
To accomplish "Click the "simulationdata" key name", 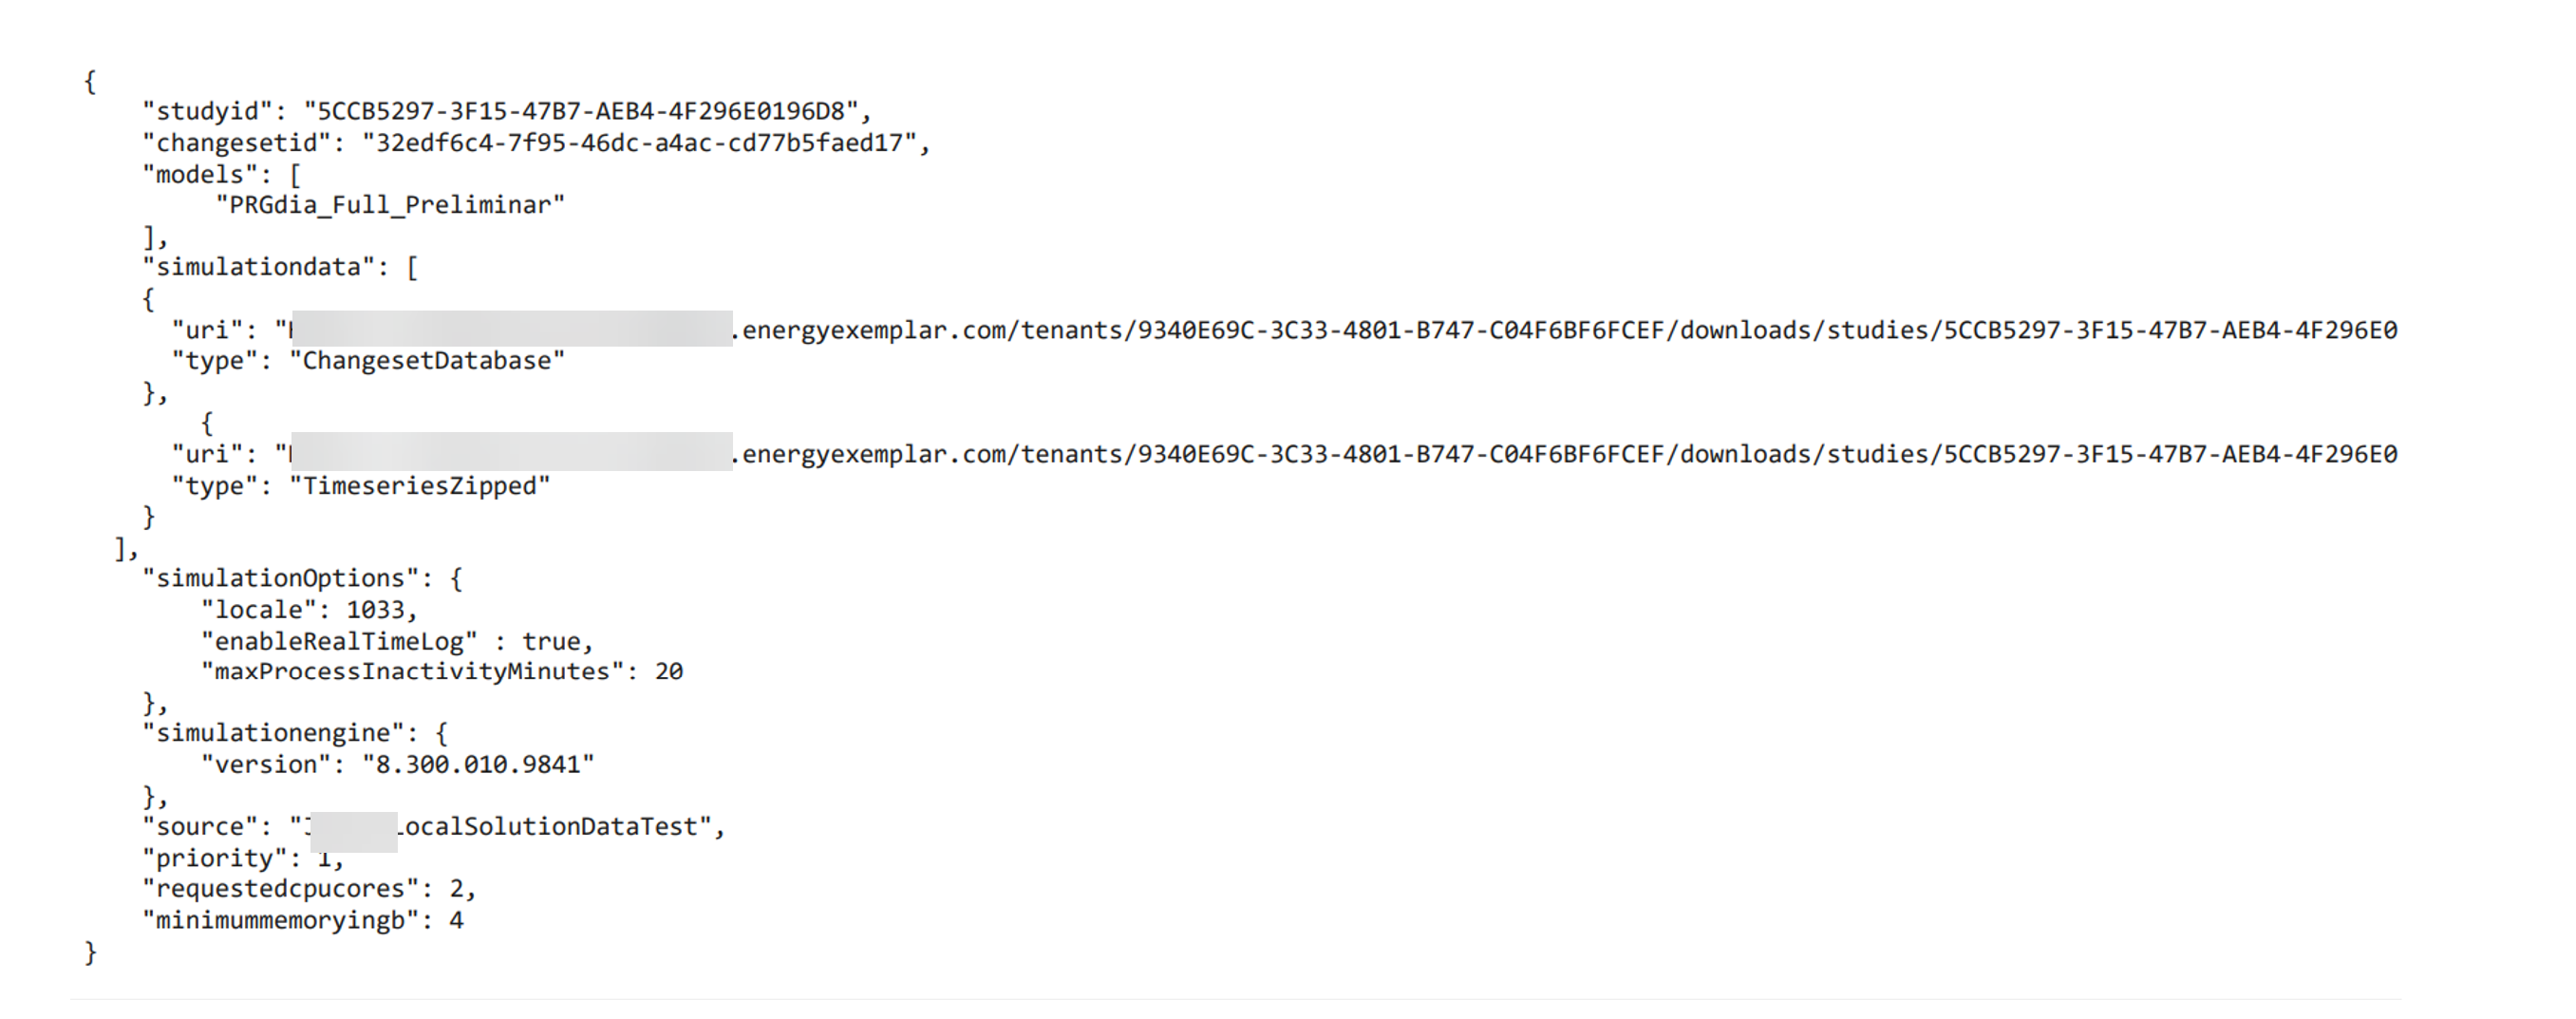I will 259,267.
